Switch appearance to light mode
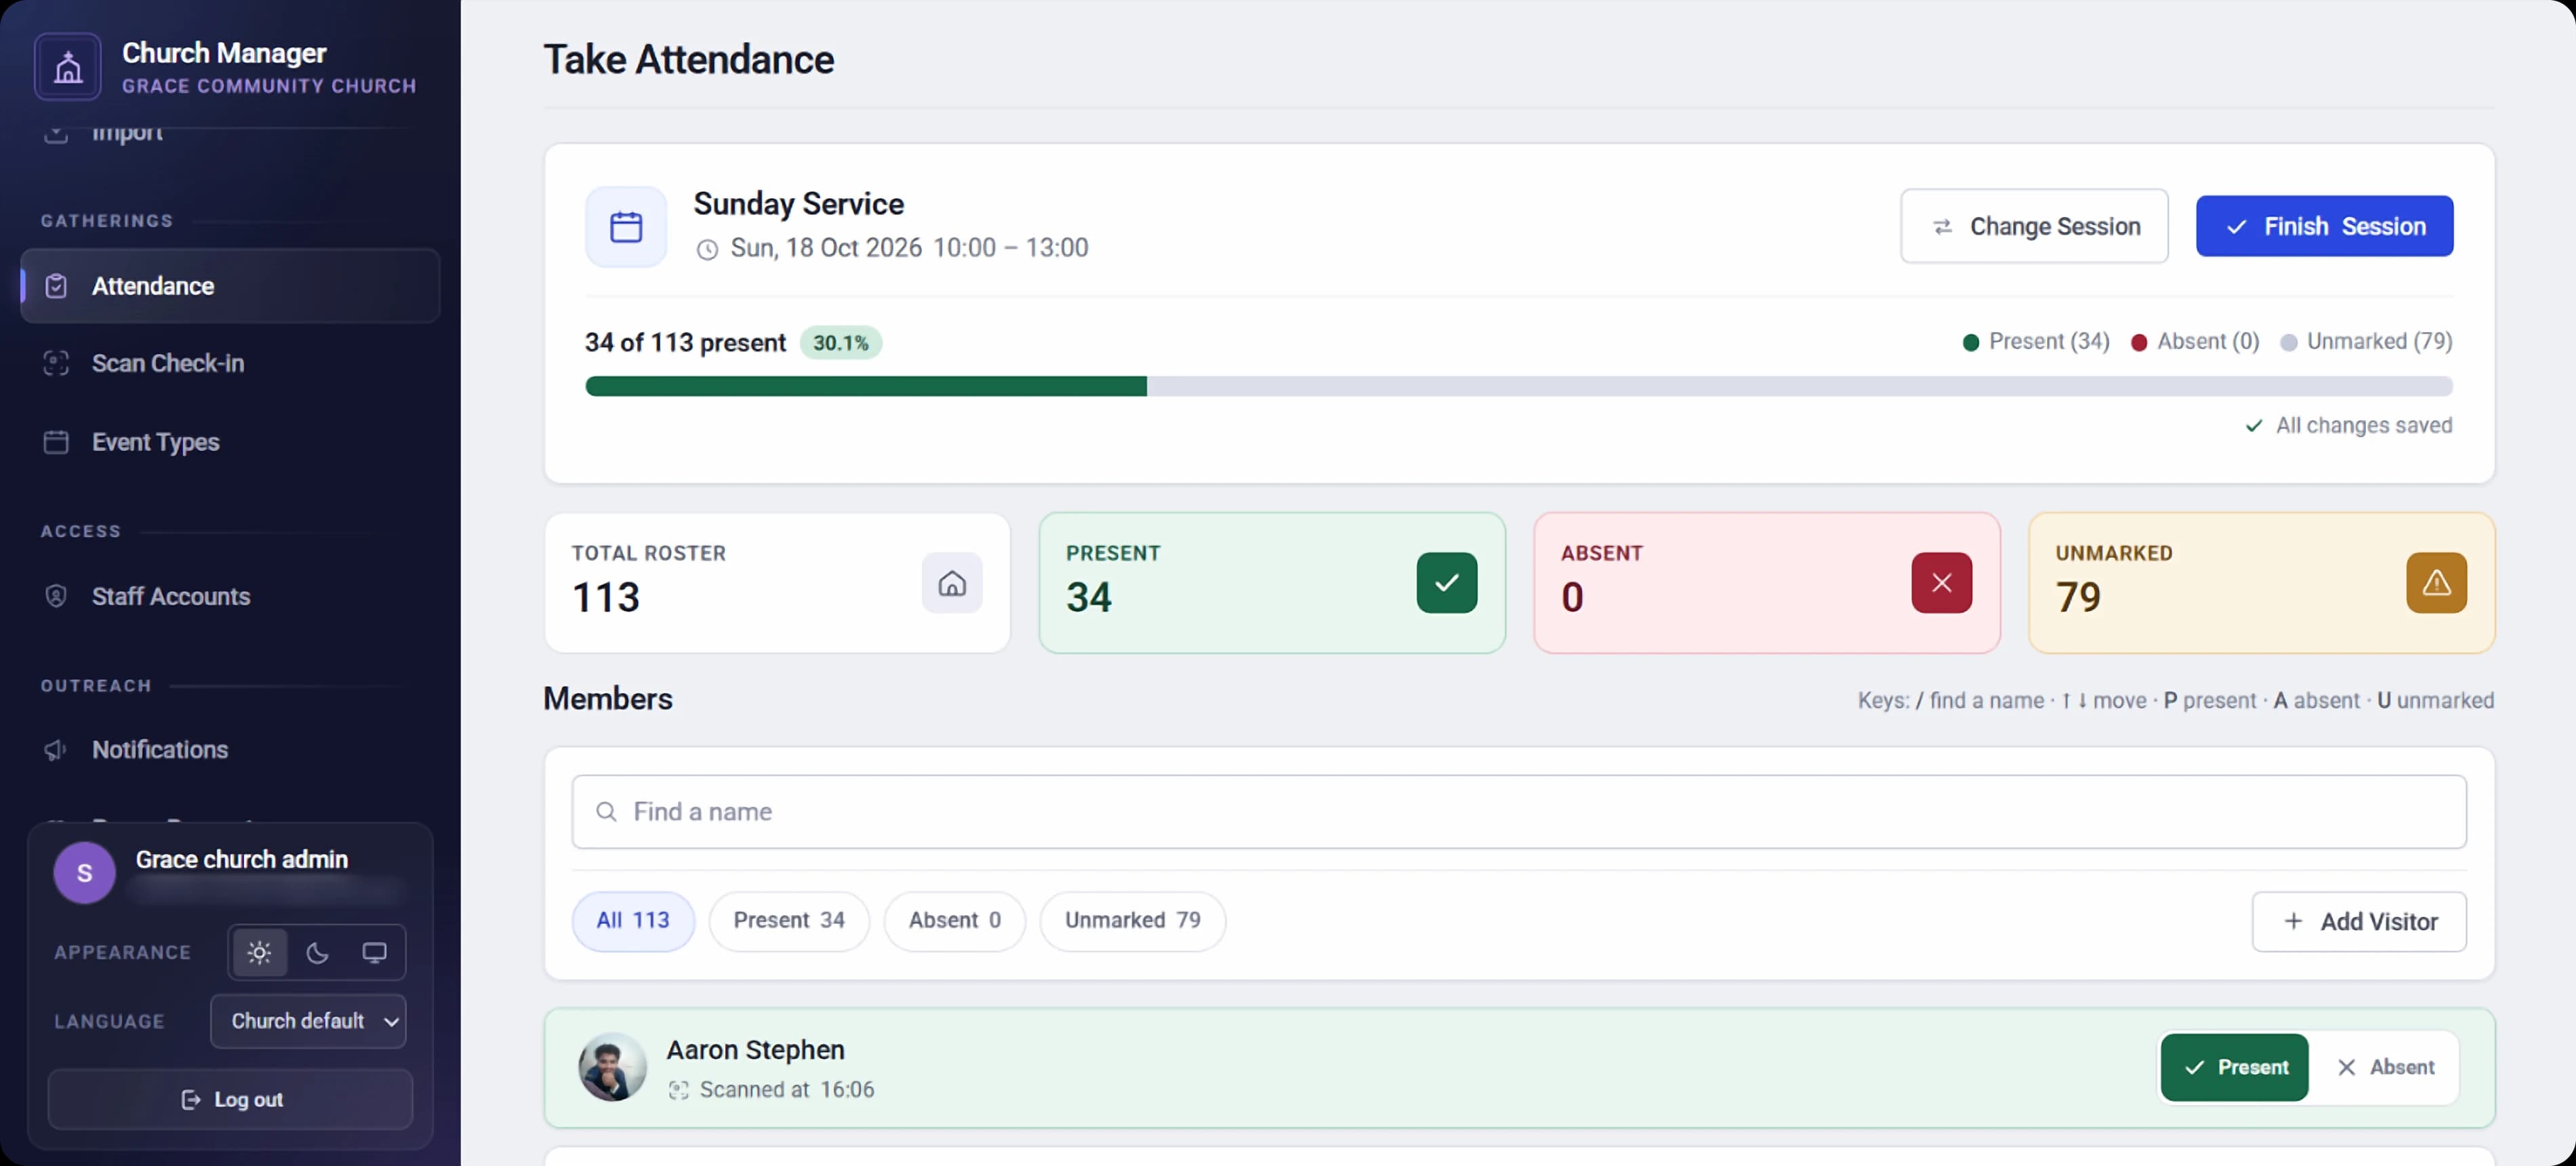Screen dimensions: 2576x1166 259,953
